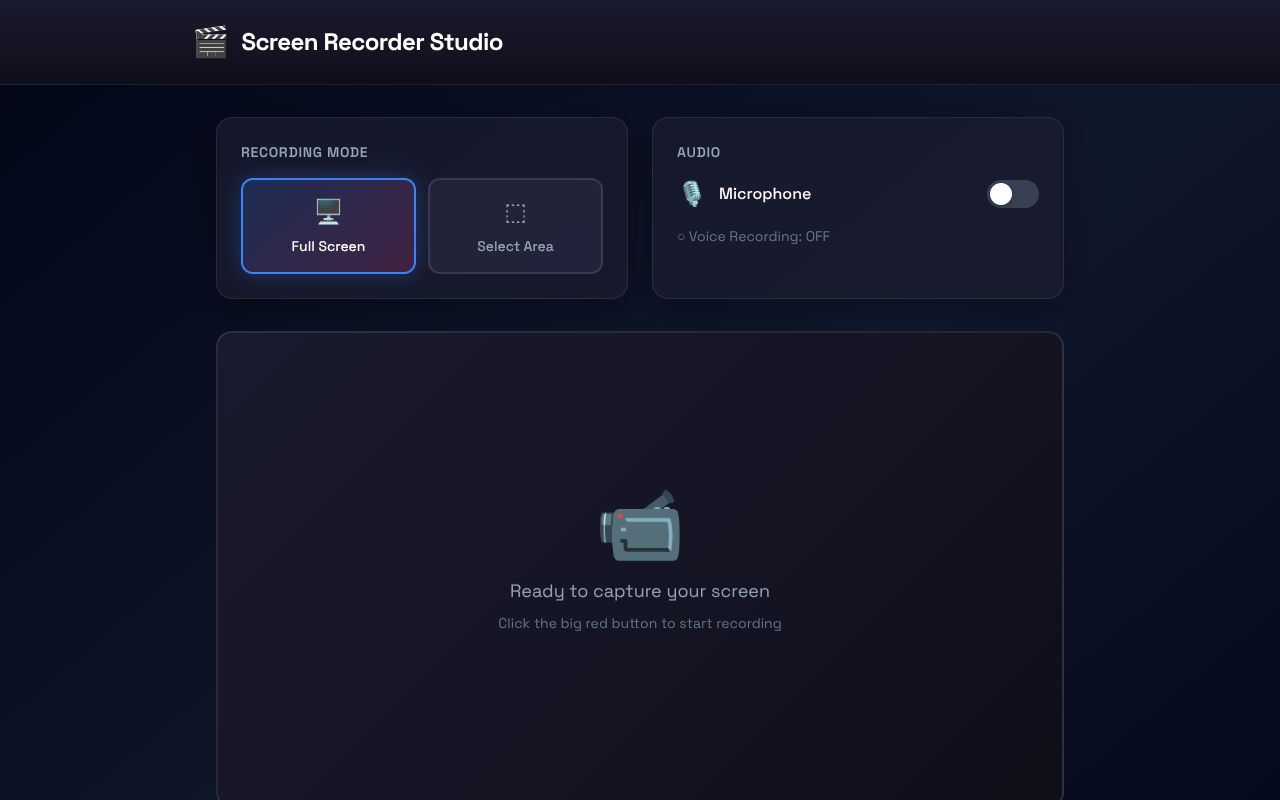Select the Full Screen recording mode

coord(328,226)
